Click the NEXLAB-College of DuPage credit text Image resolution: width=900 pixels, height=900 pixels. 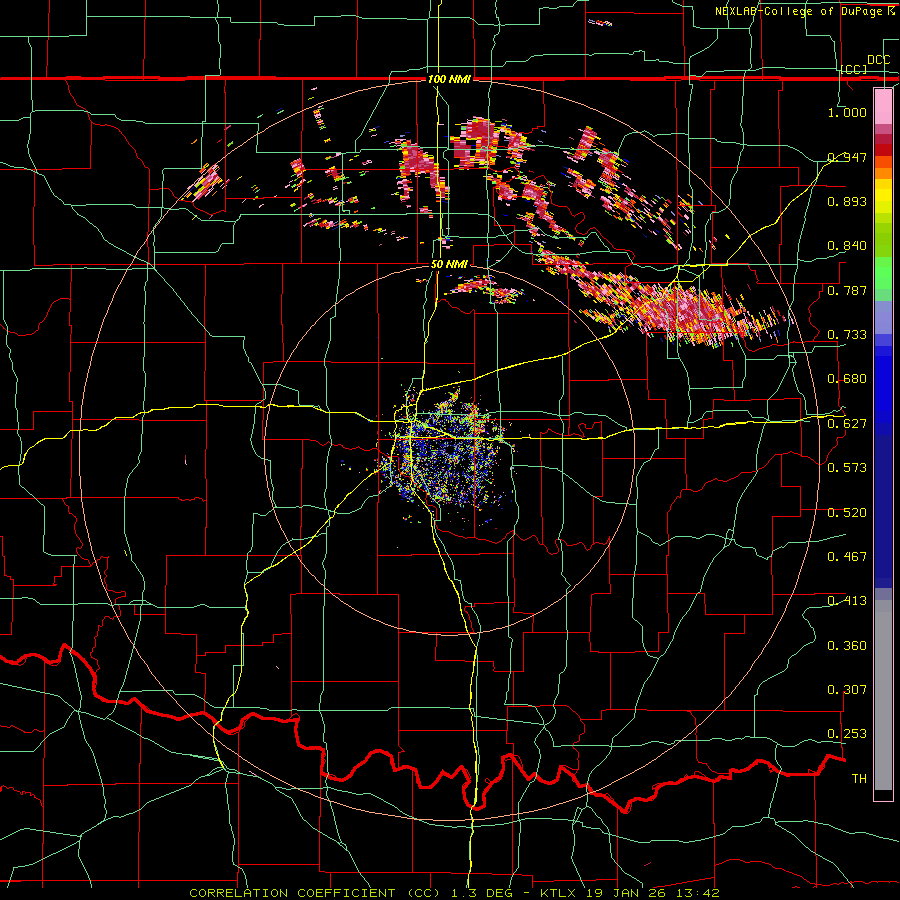point(800,11)
